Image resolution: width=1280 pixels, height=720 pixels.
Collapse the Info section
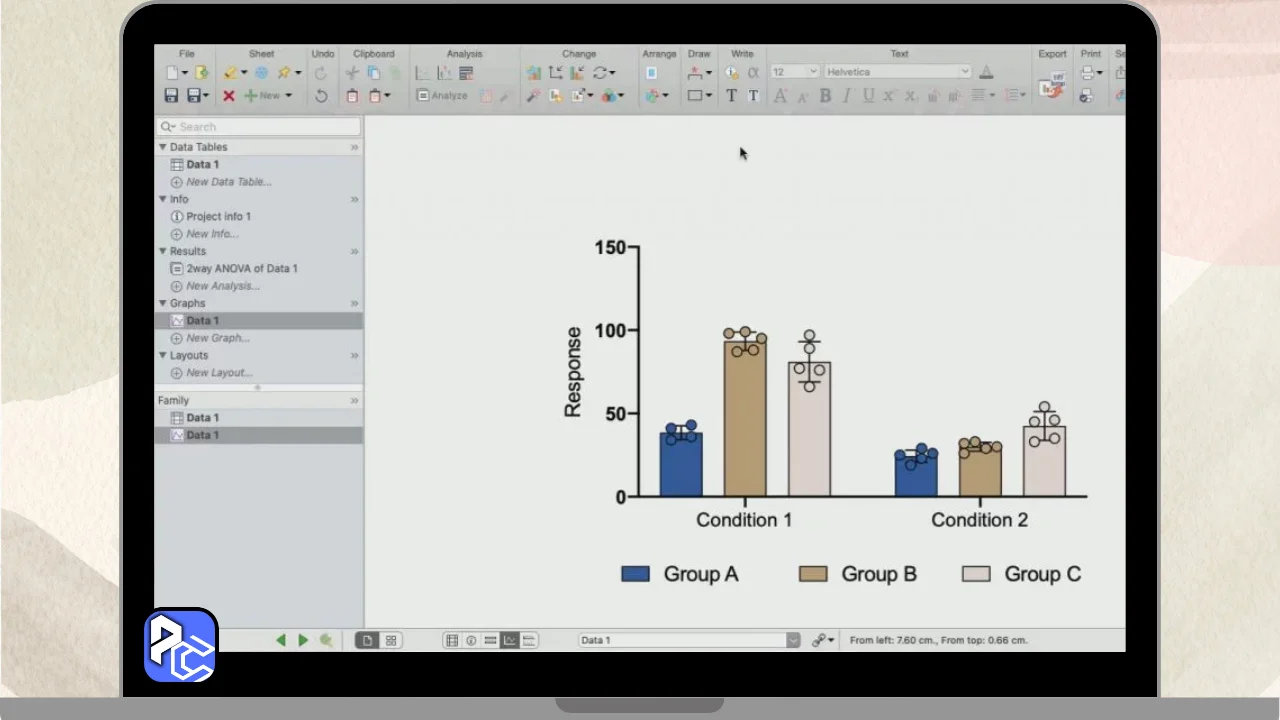click(163, 199)
